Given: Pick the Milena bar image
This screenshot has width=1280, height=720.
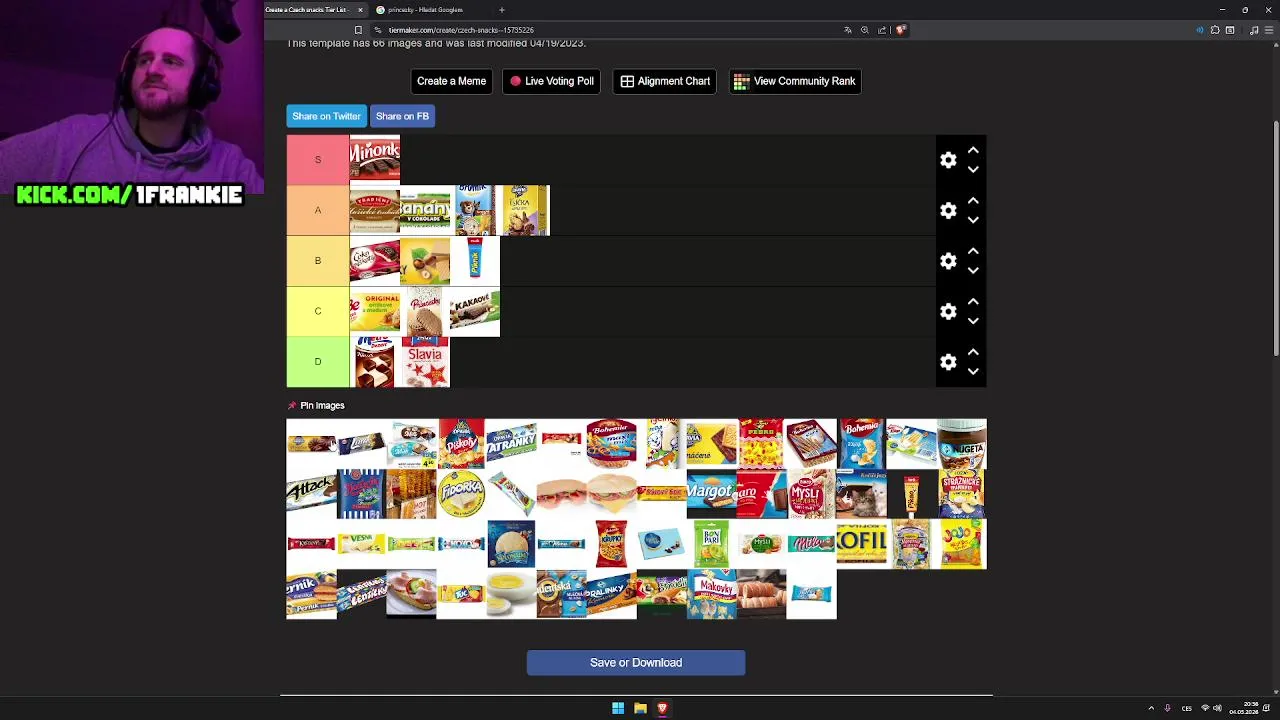Looking at the screenshot, I should pyautogui.click(x=811, y=544).
